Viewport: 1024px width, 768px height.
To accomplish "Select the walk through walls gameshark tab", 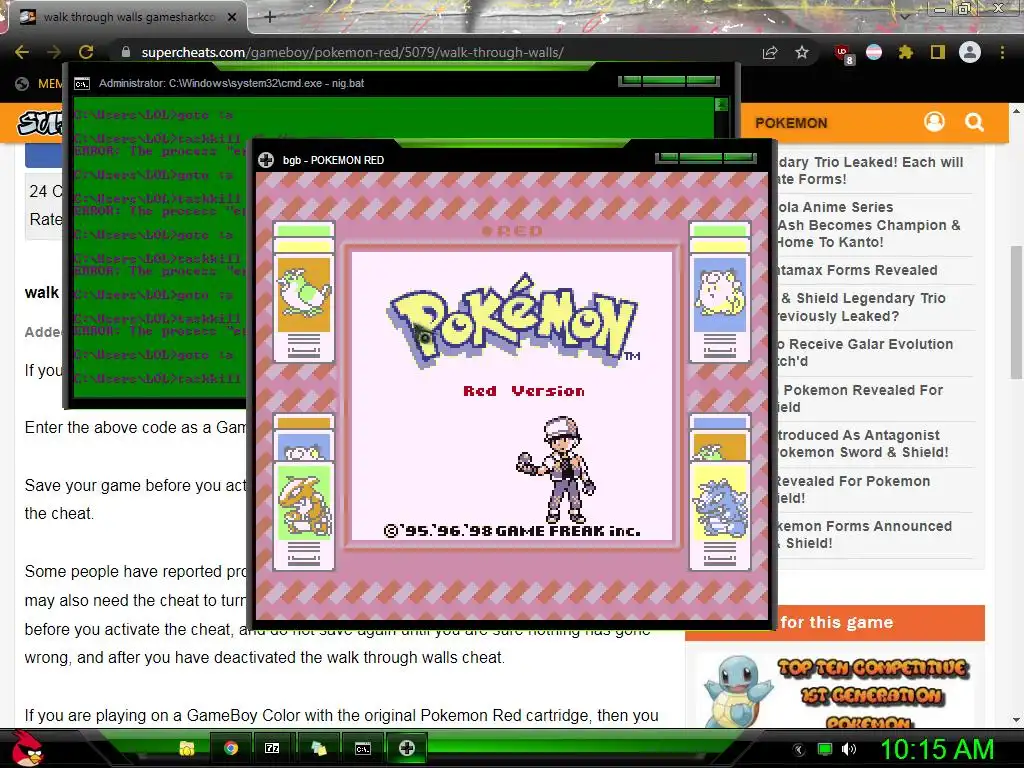I will [129, 17].
